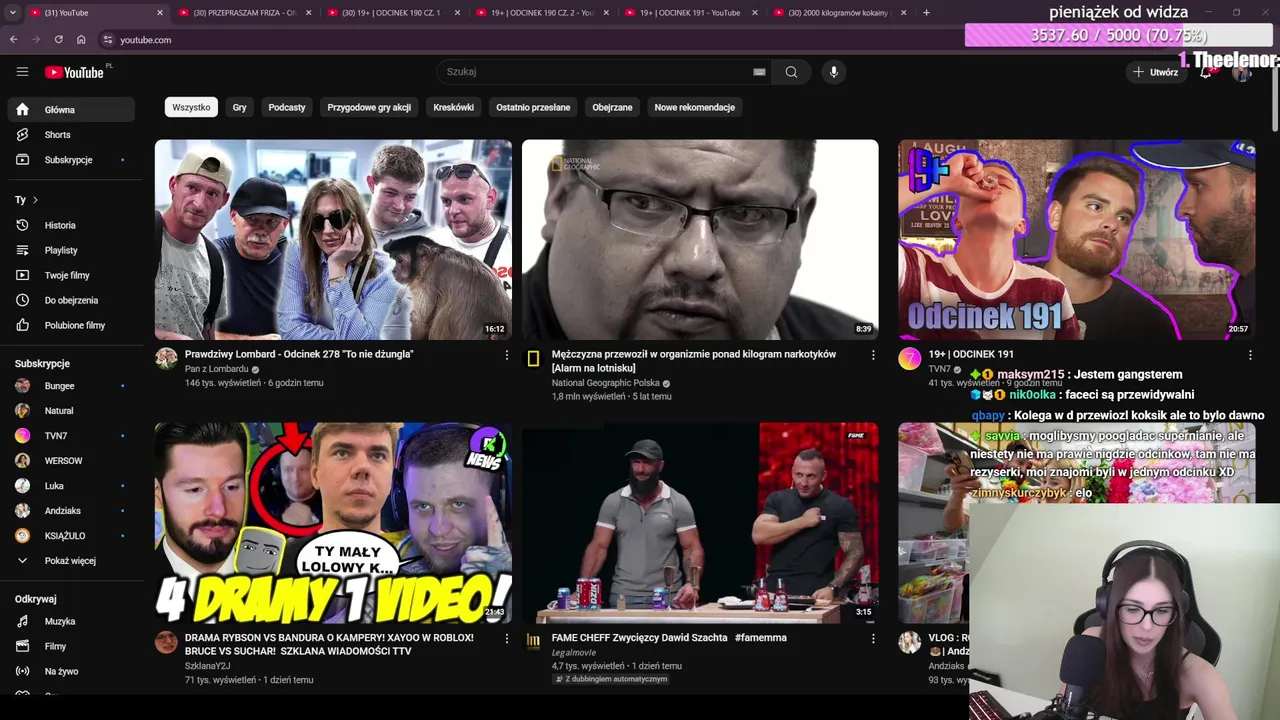The height and width of the screenshot is (720, 1280).
Task: Click browser back arrow
Action: pos(13,40)
